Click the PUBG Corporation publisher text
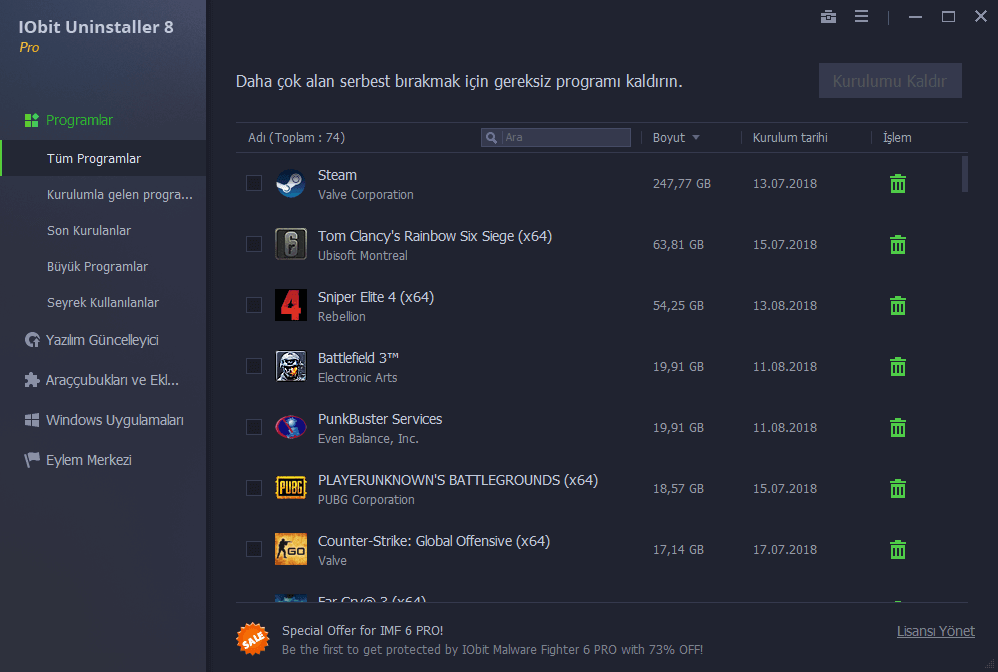The width and height of the screenshot is (998, 672). pyautogui.click(x=366, y=500)
